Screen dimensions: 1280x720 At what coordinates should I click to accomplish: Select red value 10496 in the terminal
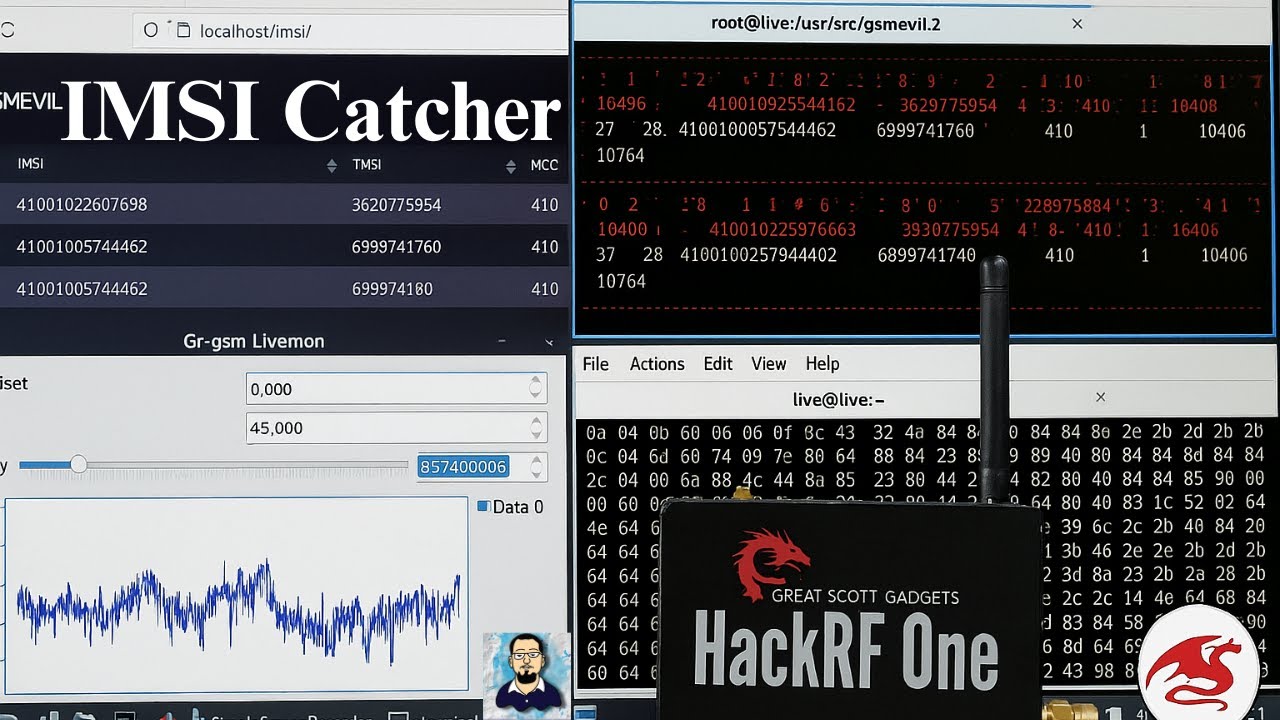click(x=621, y=105)
